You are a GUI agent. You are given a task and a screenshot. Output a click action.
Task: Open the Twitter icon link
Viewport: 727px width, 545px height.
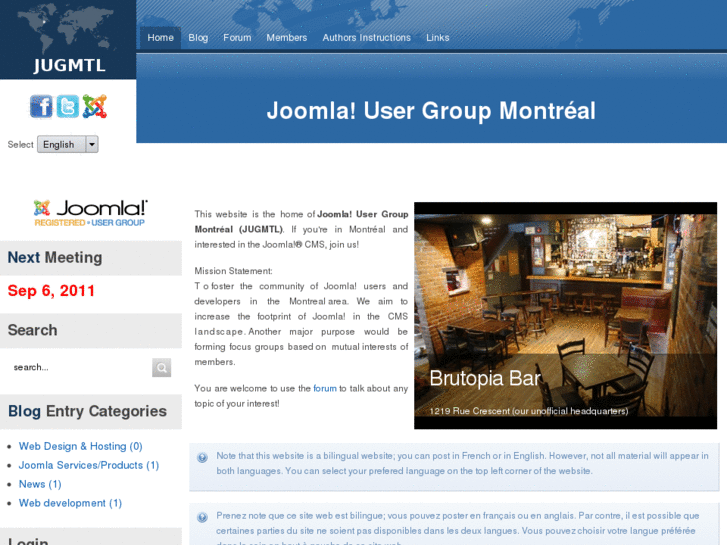pyautogui.click(x=68, y=106)
